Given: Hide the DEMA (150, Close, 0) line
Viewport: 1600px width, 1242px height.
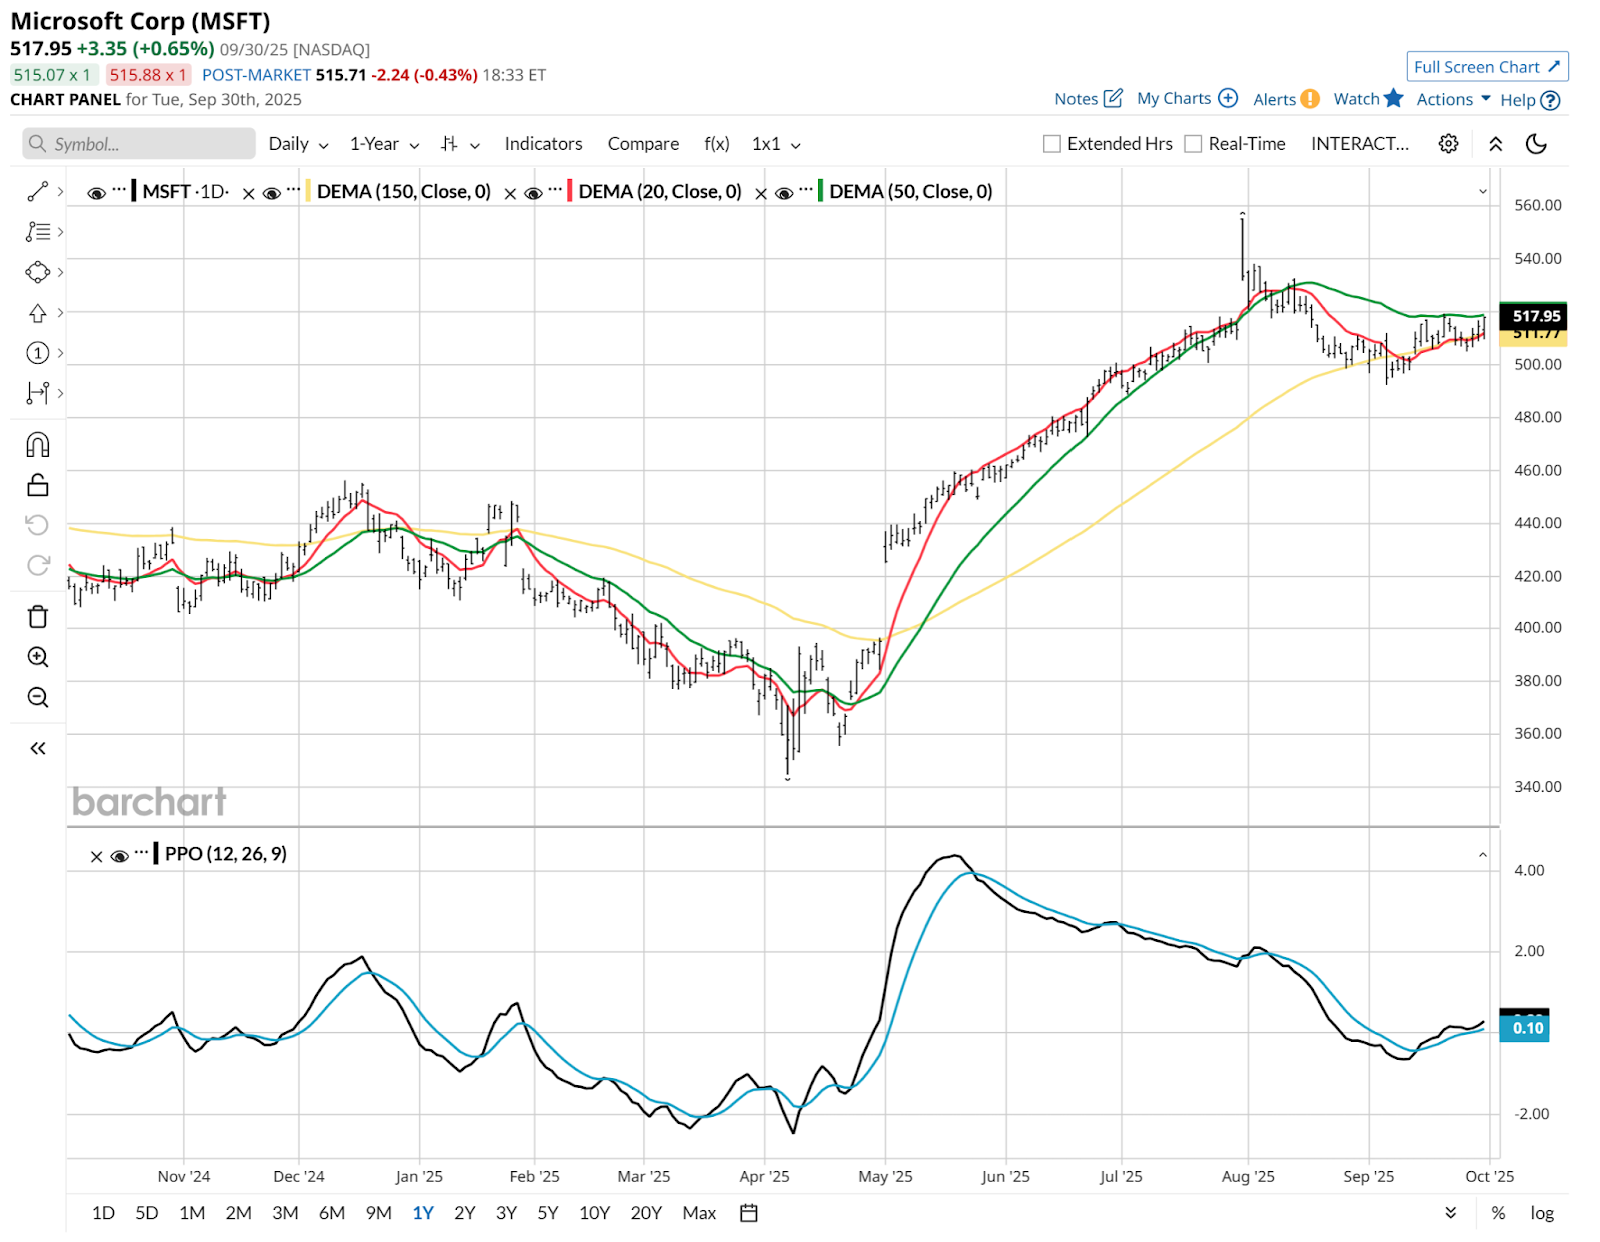Looking at the screenshot, I should click(271, 193).
